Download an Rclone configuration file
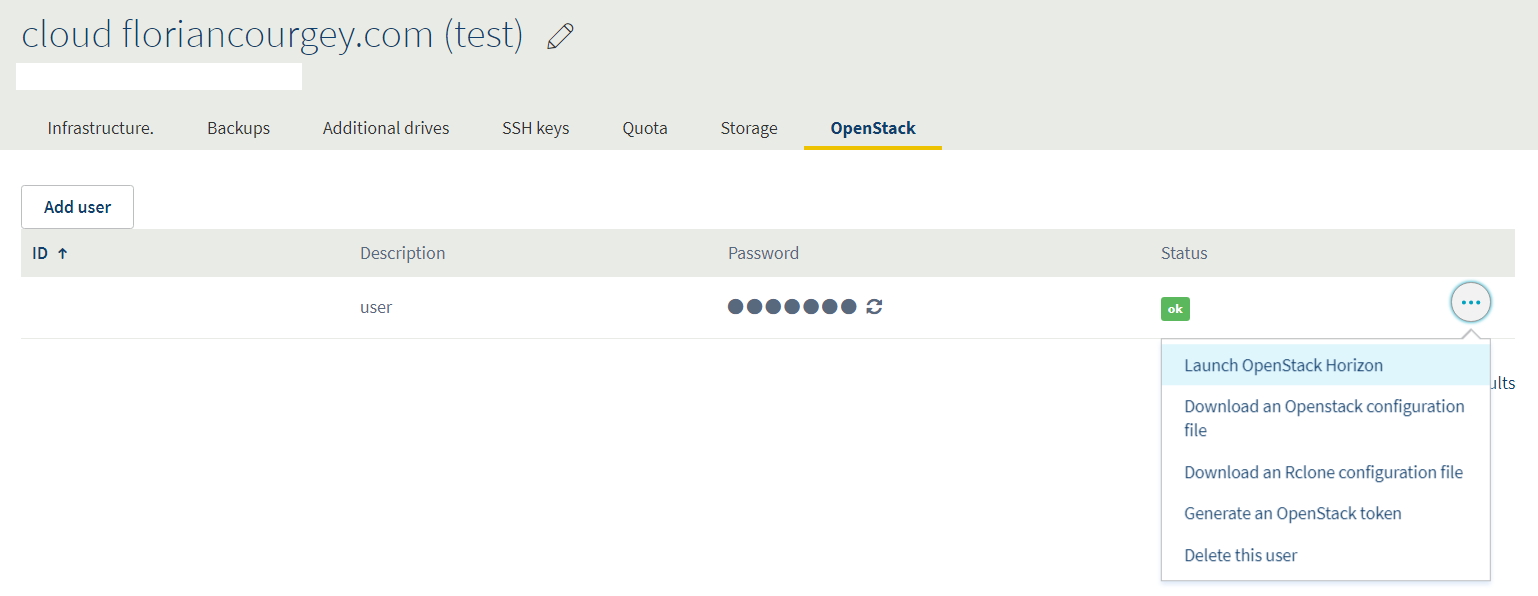1538x596 pixels. tap(1323, 472)
